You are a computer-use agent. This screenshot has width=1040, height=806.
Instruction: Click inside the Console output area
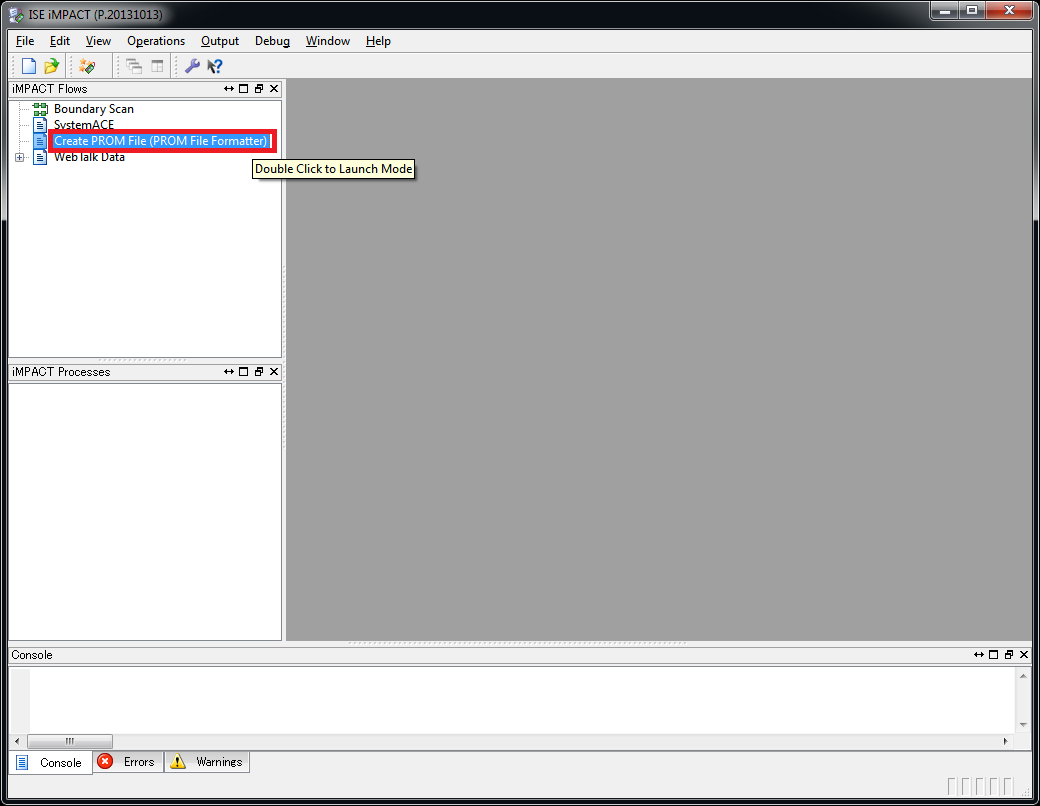(523, 700)
